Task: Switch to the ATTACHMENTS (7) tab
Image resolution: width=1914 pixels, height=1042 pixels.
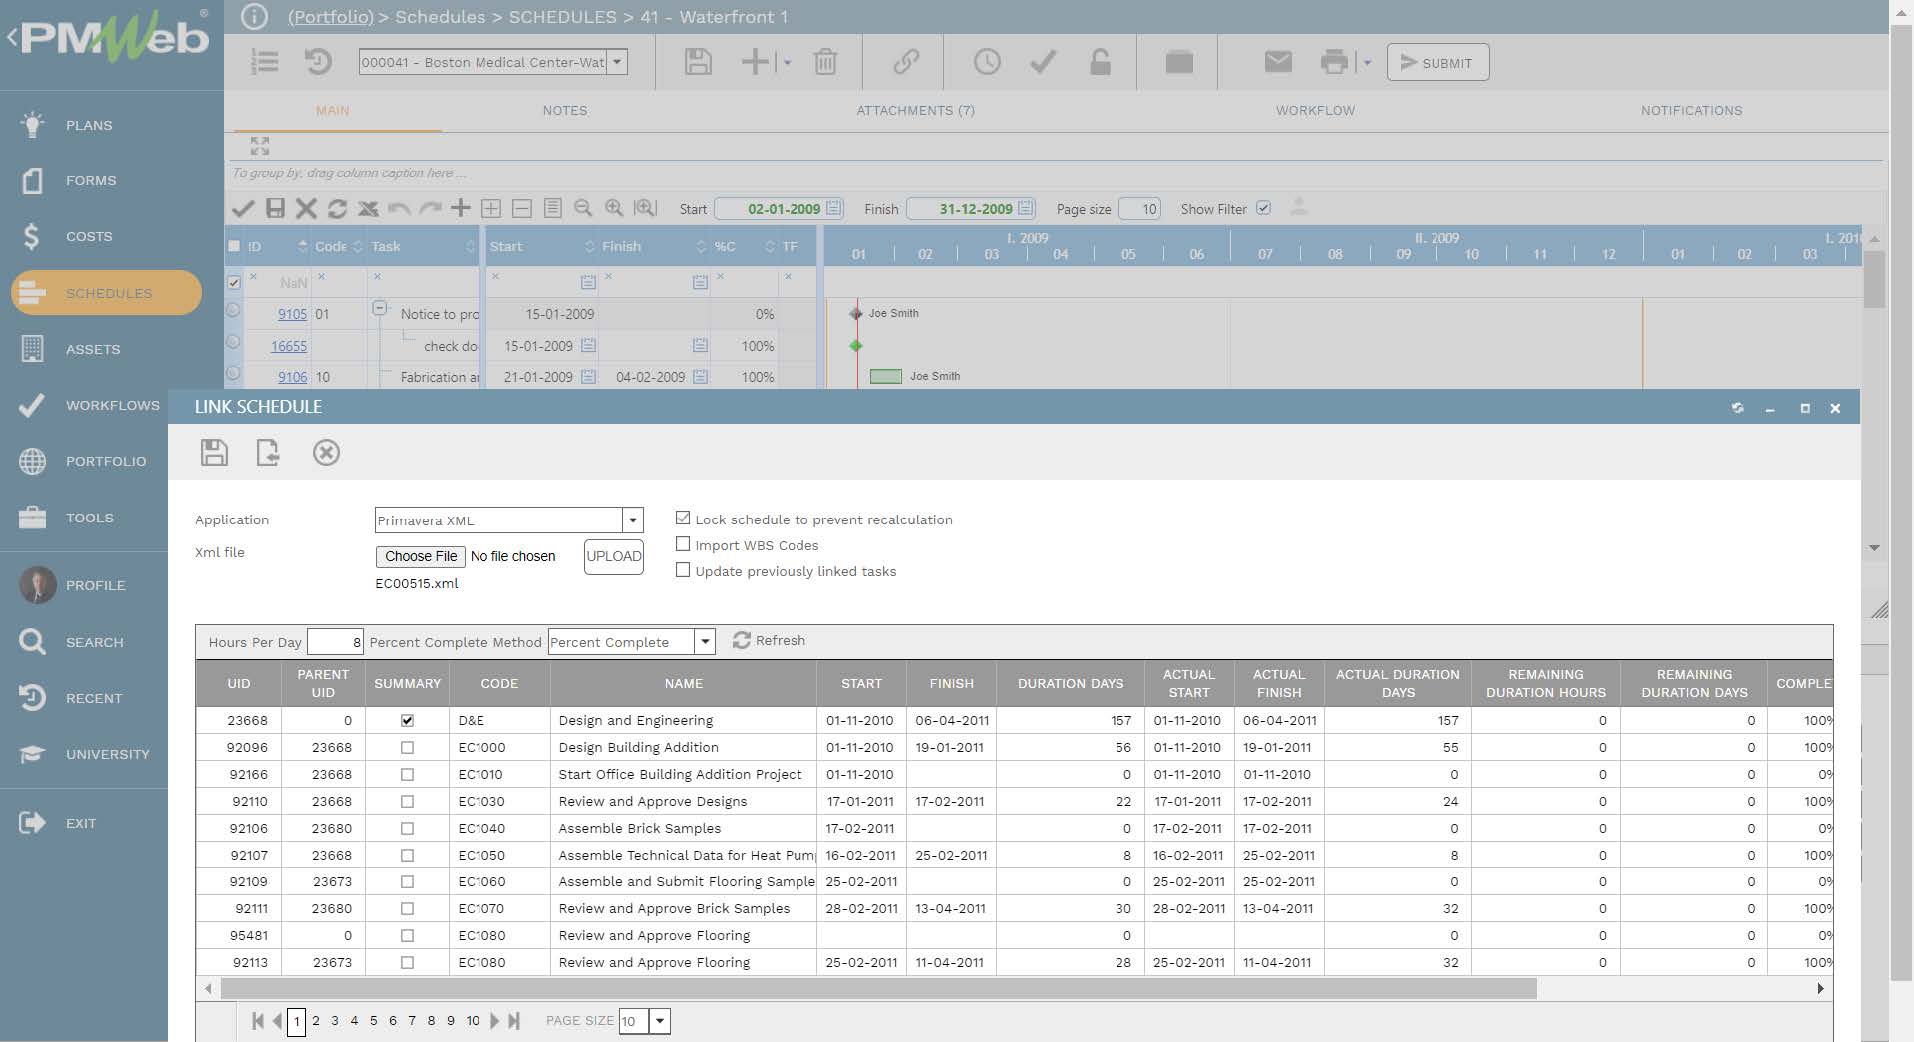Action: (915, 110)
